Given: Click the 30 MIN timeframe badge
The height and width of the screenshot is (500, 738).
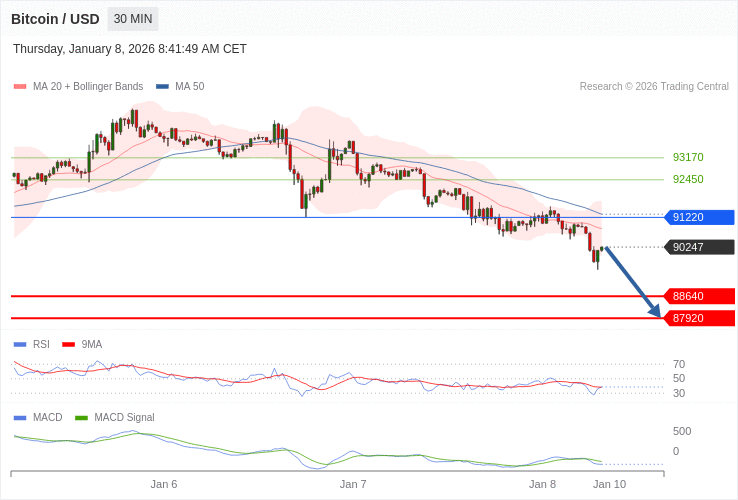Looking at the screenshot, I should coord(133,19).
